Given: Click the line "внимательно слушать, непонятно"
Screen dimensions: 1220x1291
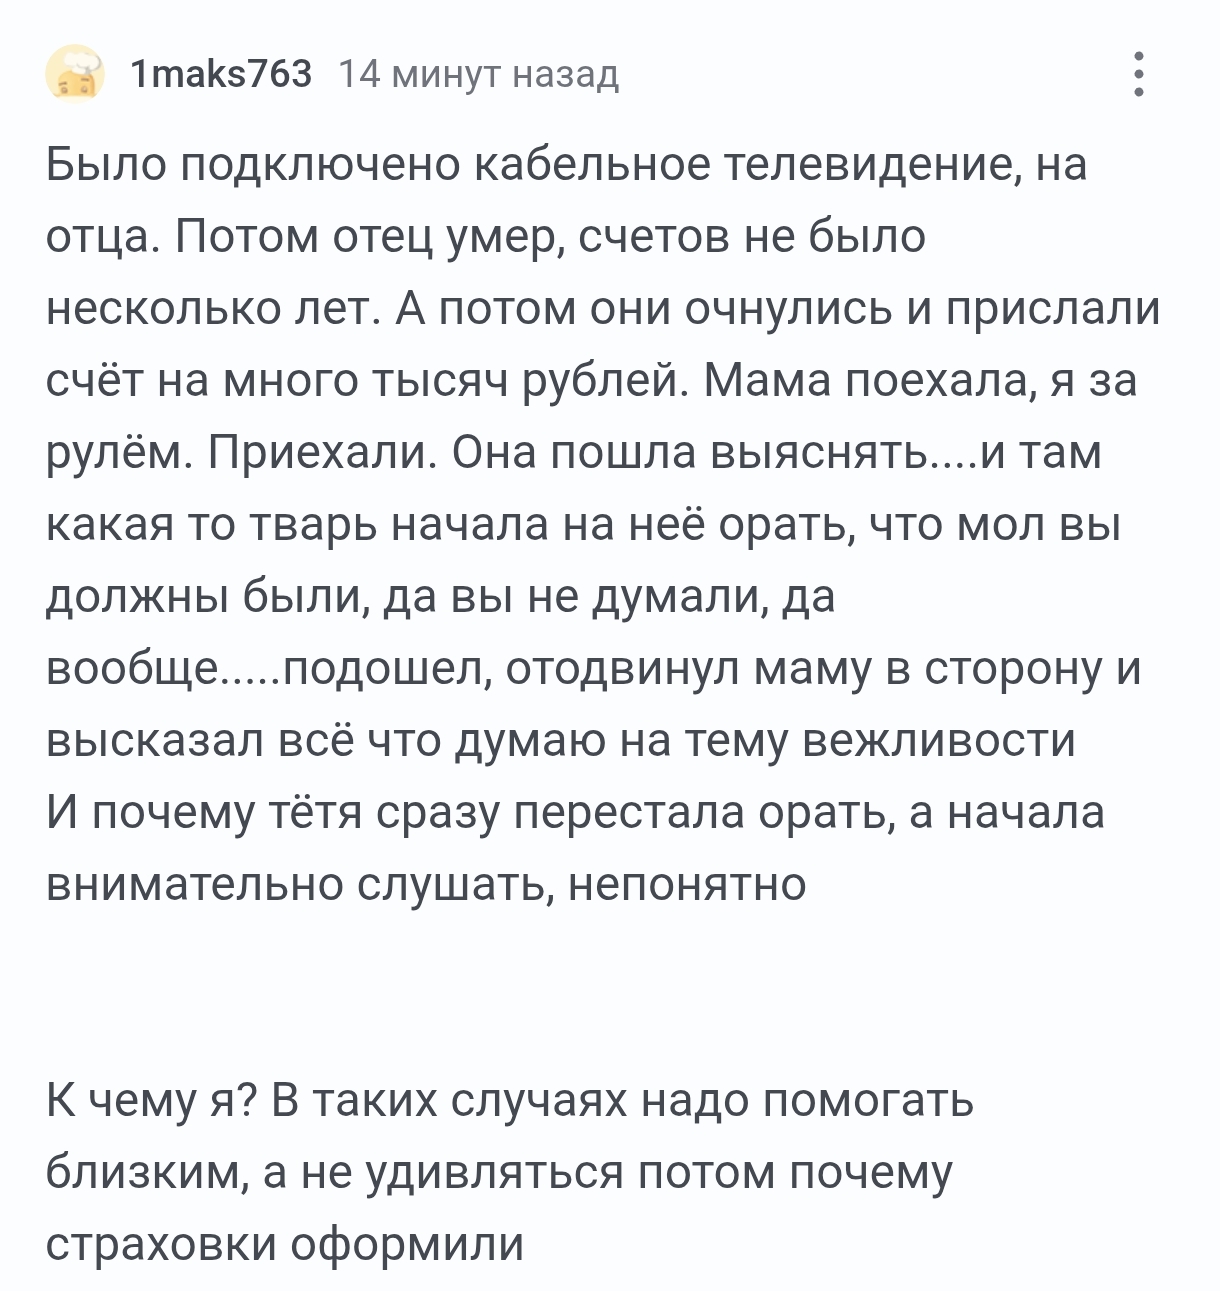Looking at the screenshot, I should pos(426,885).
